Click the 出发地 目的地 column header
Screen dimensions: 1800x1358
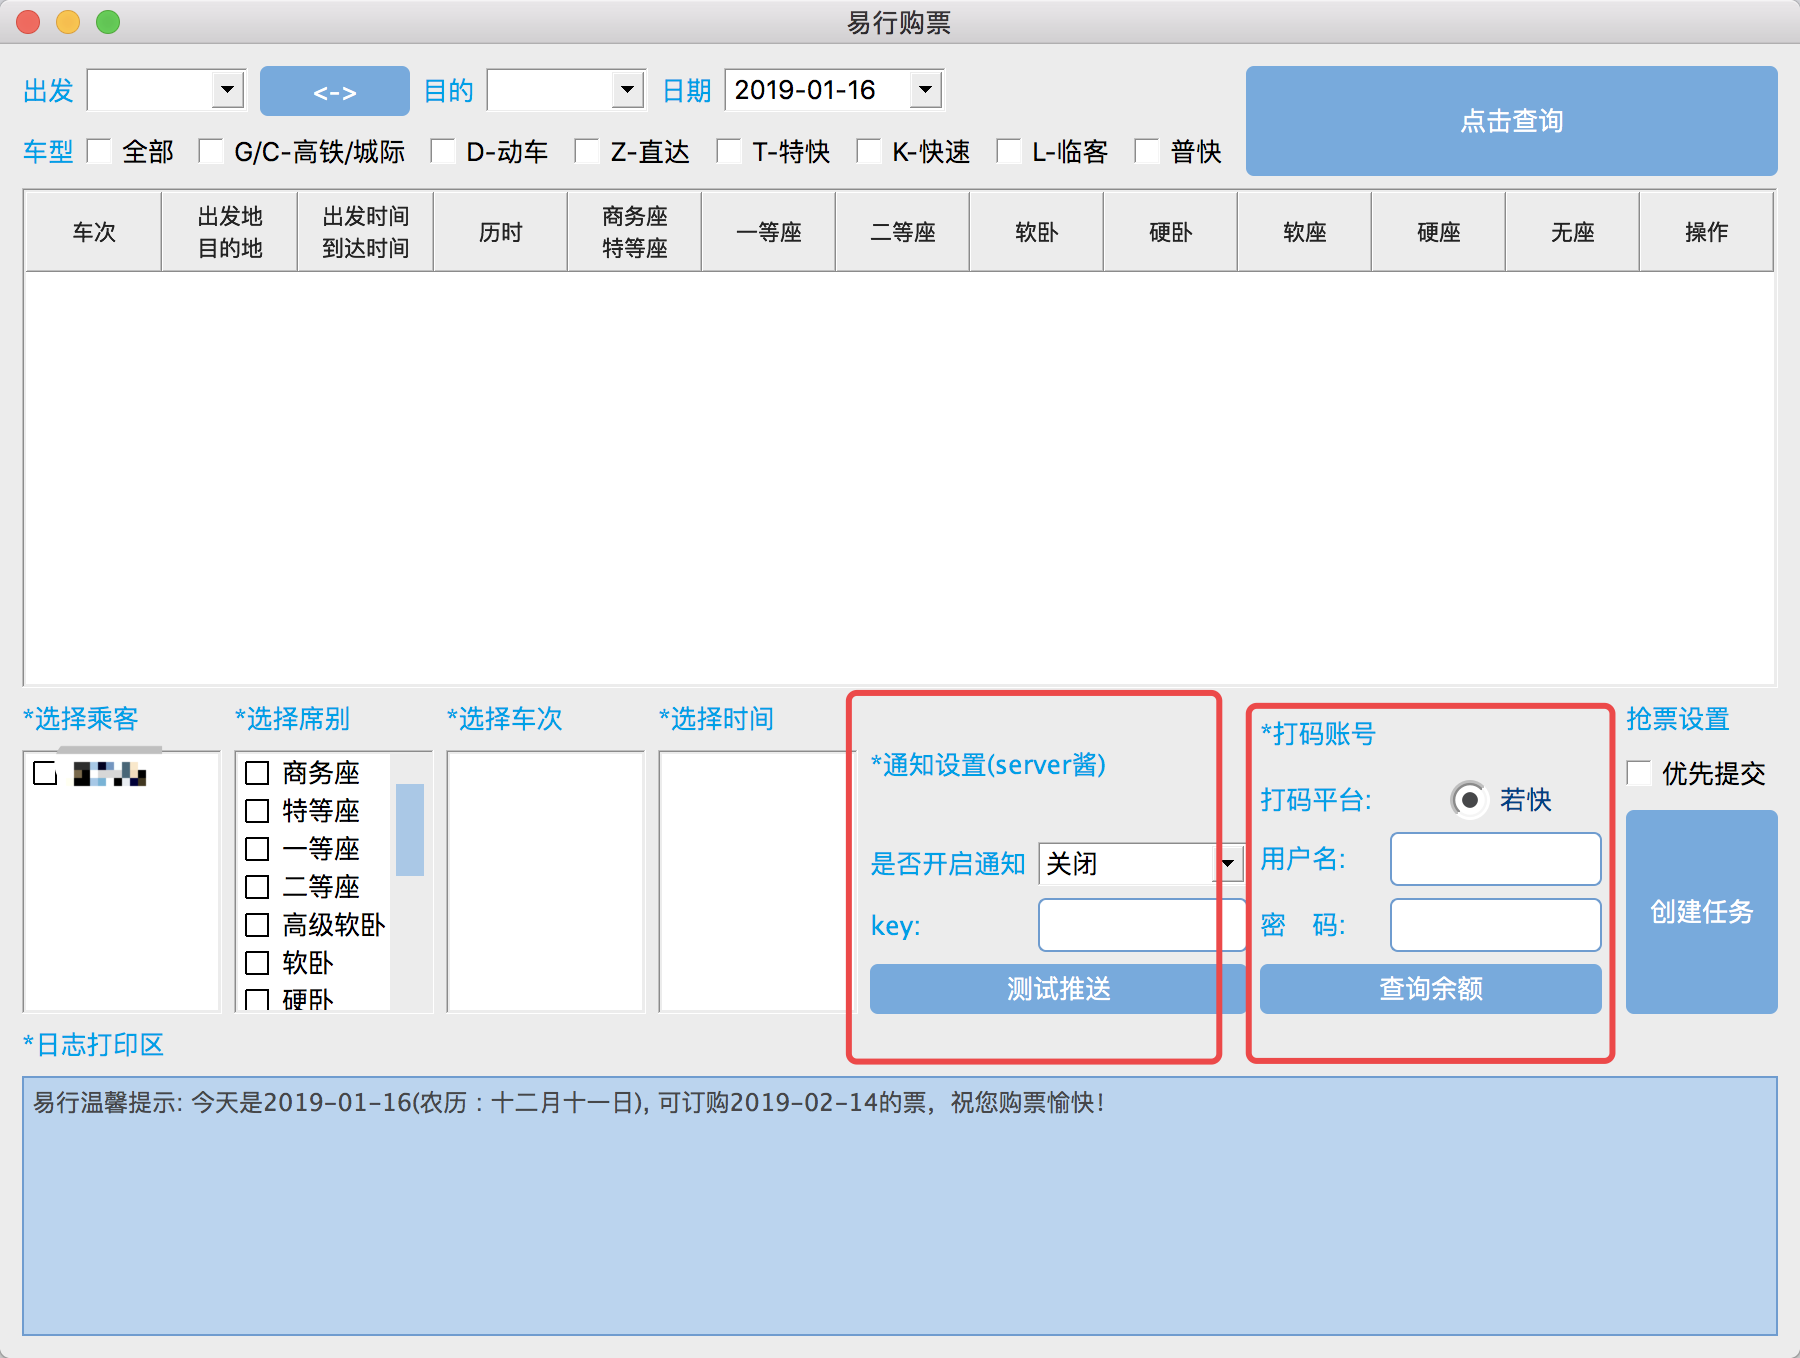(230, 232)
